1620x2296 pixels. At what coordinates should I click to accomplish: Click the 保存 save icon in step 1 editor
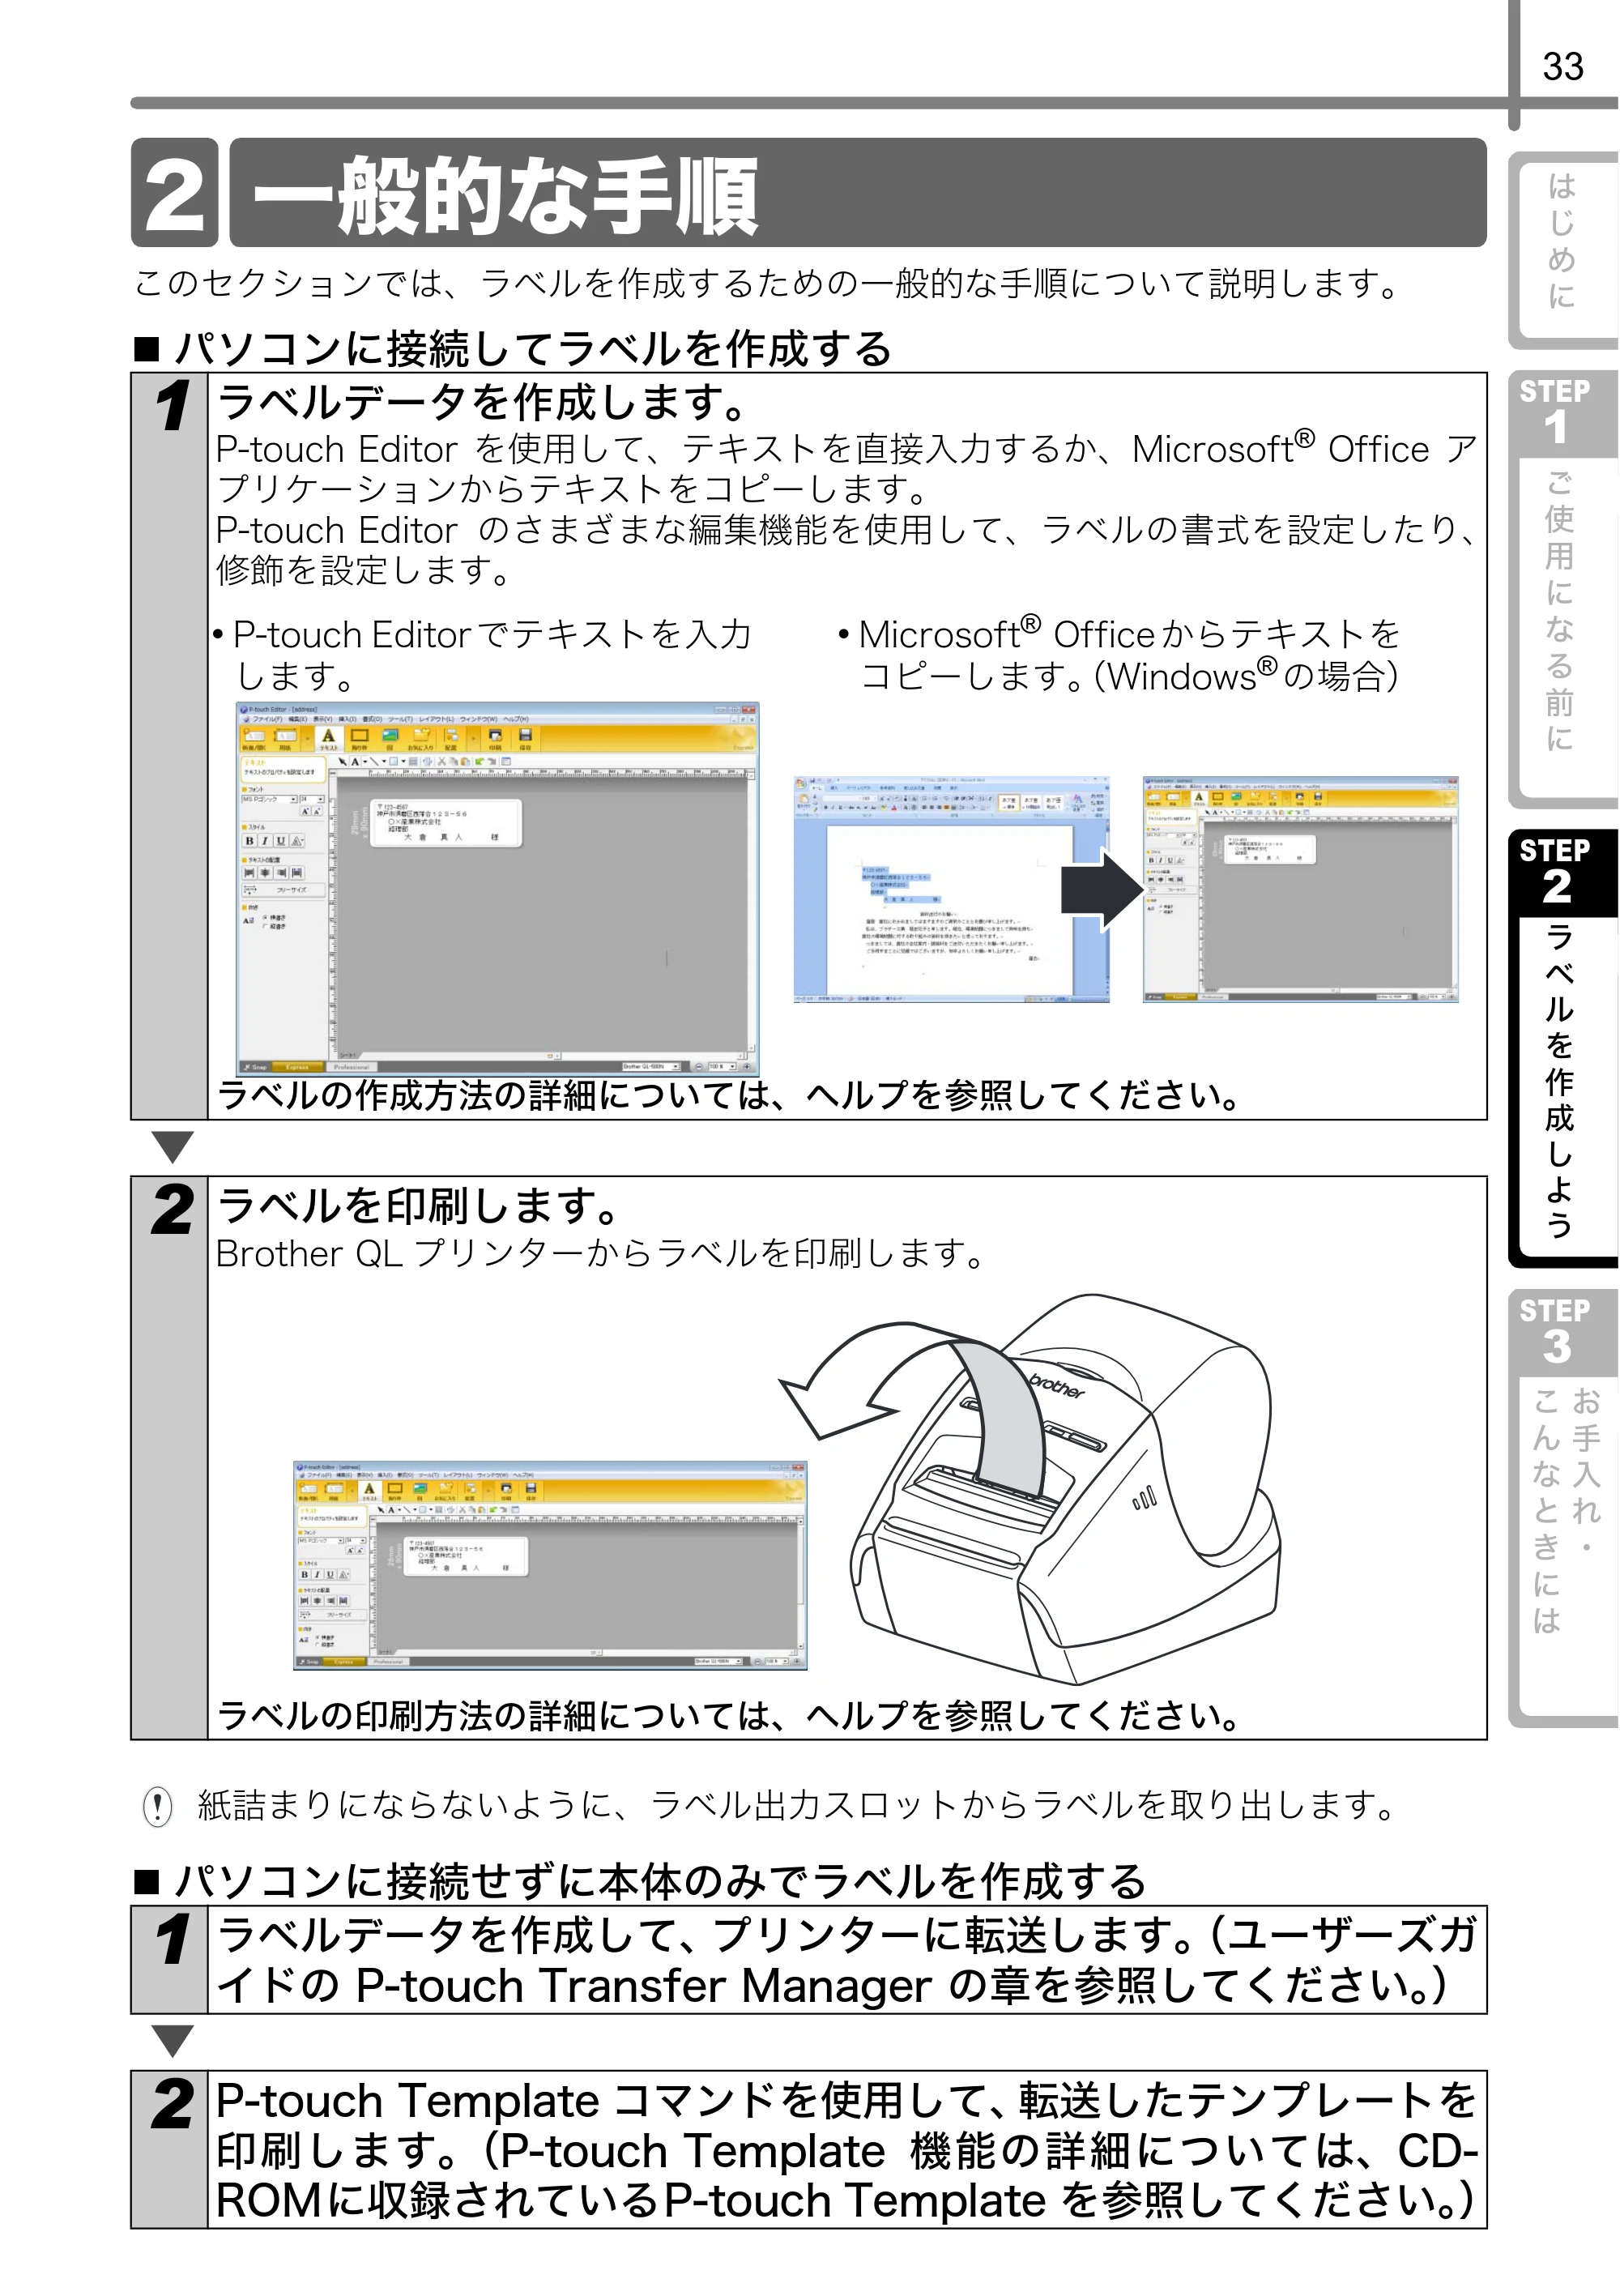pos(525,740)
